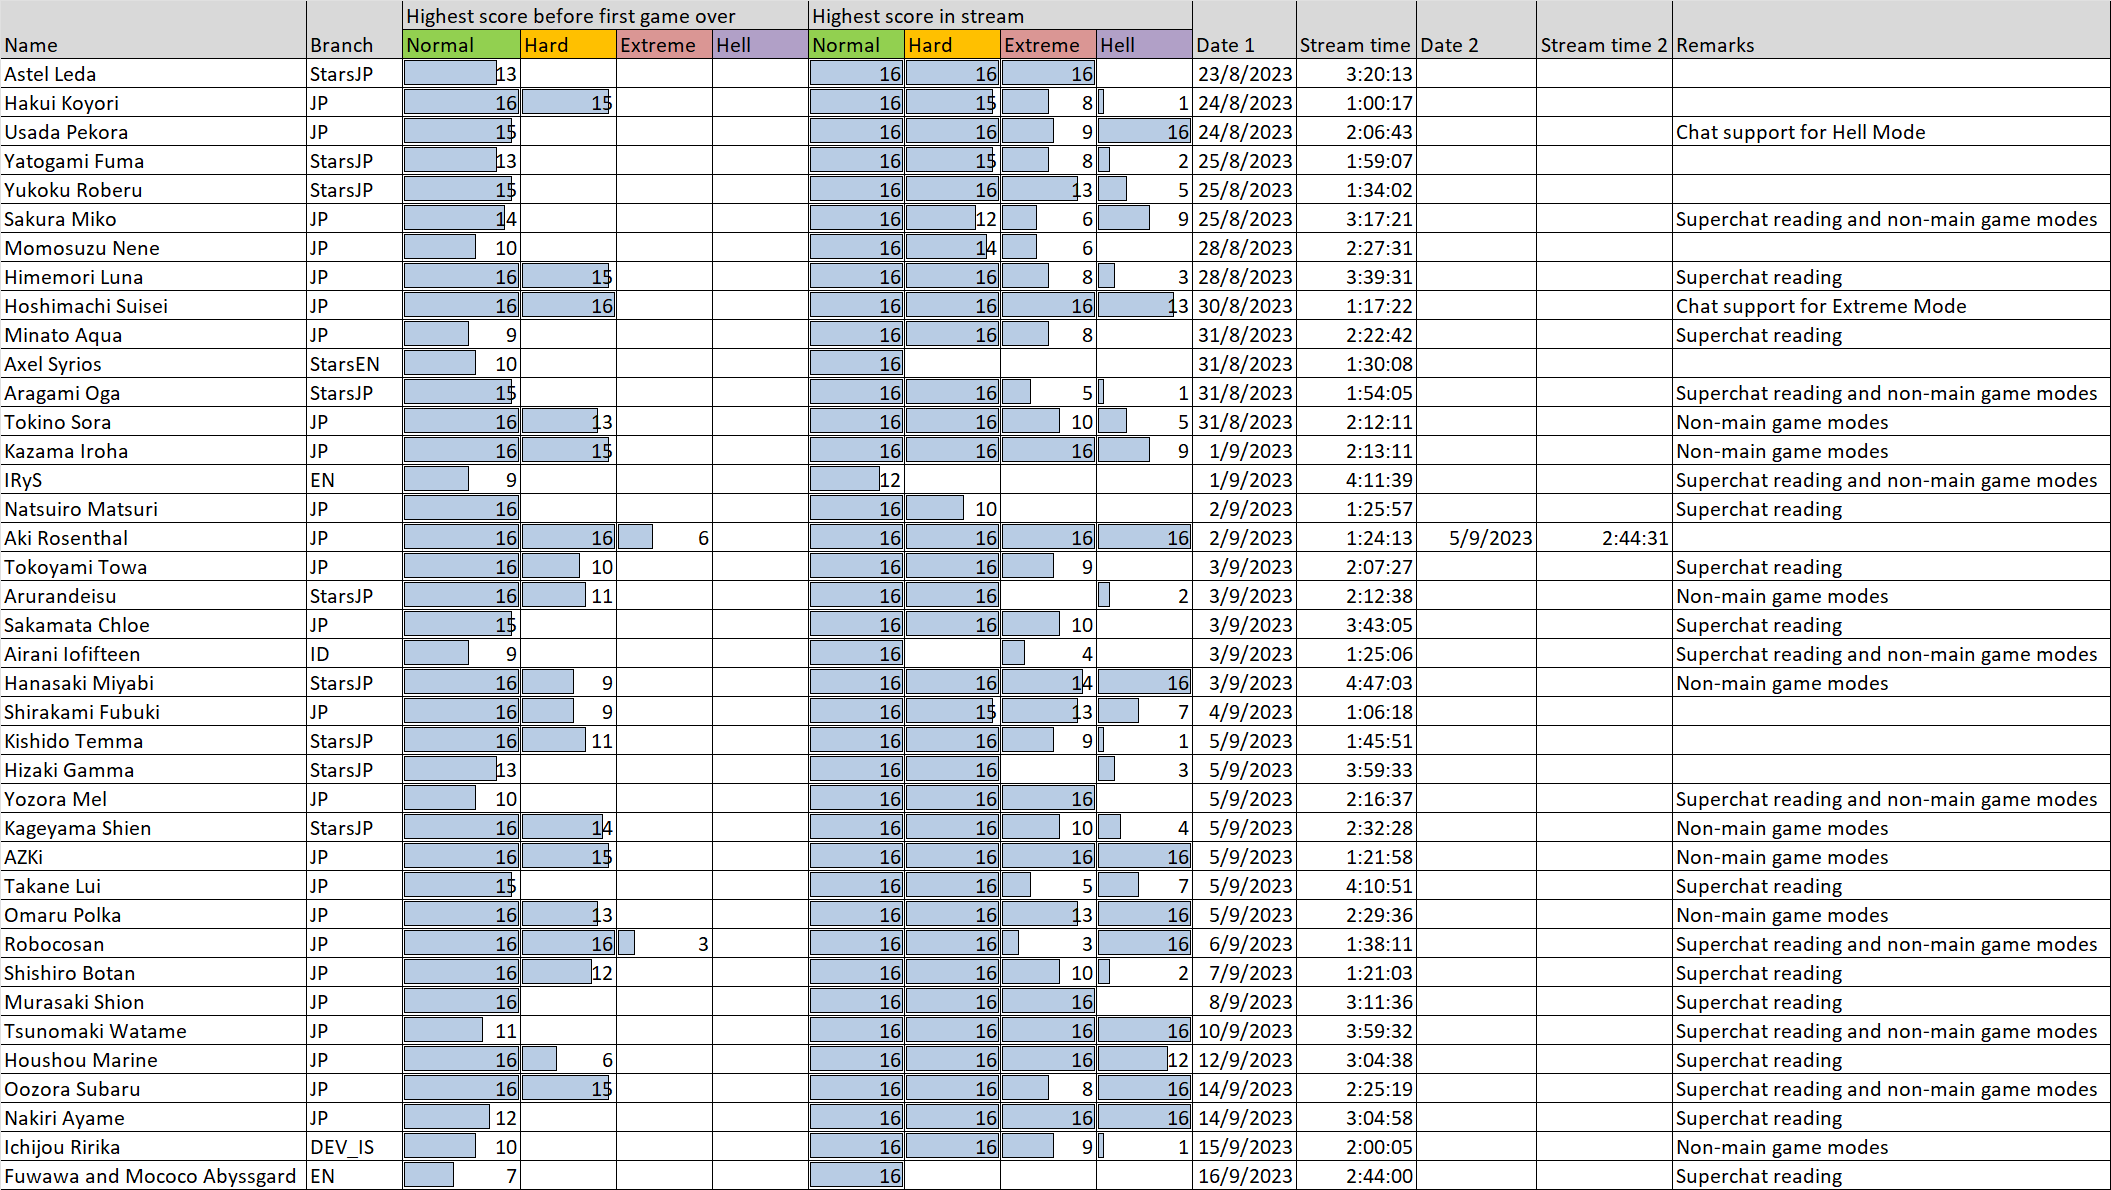Select the Hakui Koyori name cell
Image resolution: width=2111 pixels, height=1190 pixels.
[x=153, y=103]
